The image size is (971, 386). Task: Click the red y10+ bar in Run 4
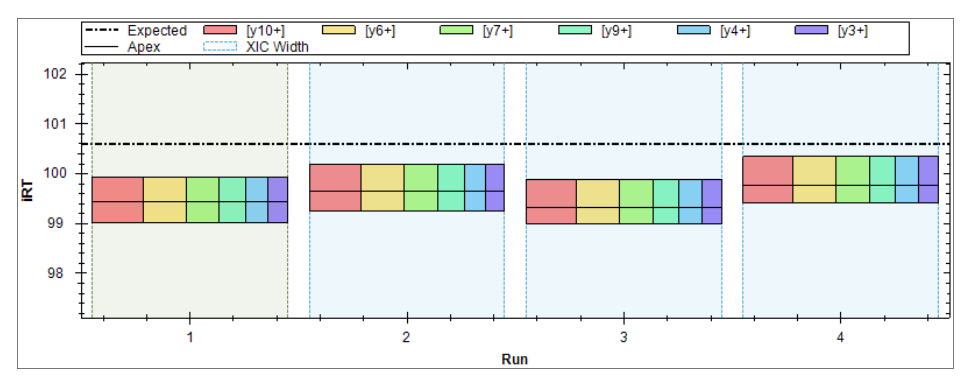(768, 179)
